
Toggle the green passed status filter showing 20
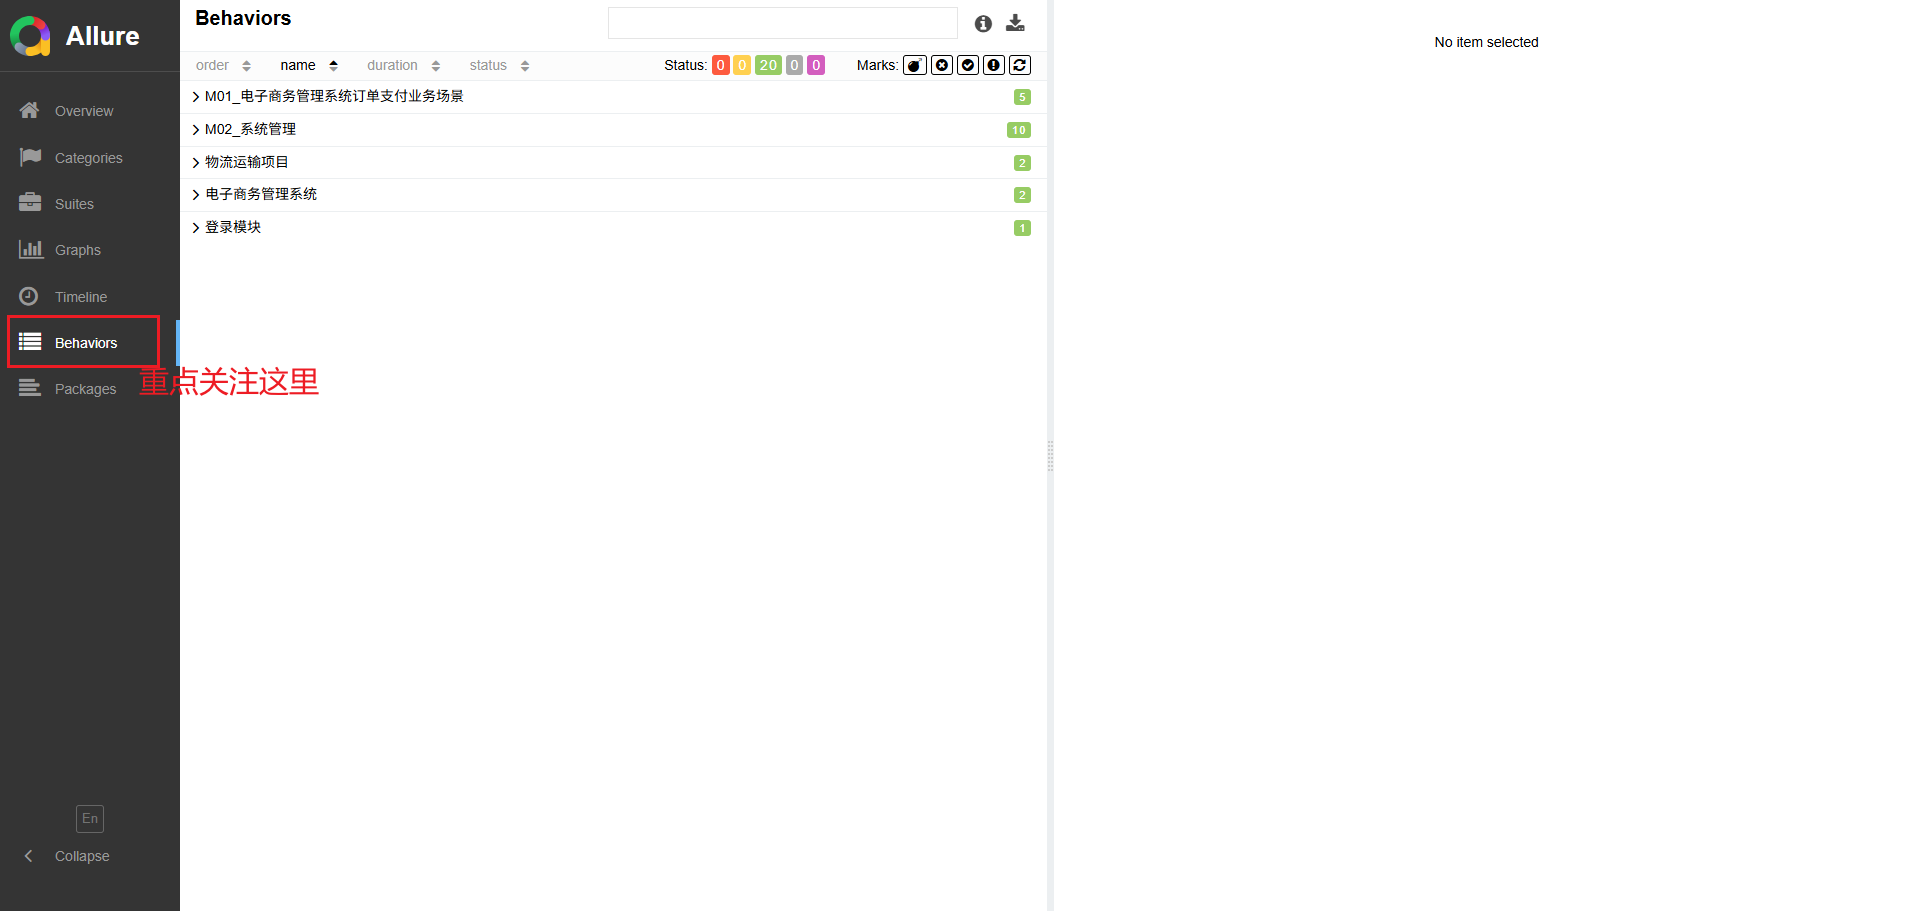pos(768,65)
